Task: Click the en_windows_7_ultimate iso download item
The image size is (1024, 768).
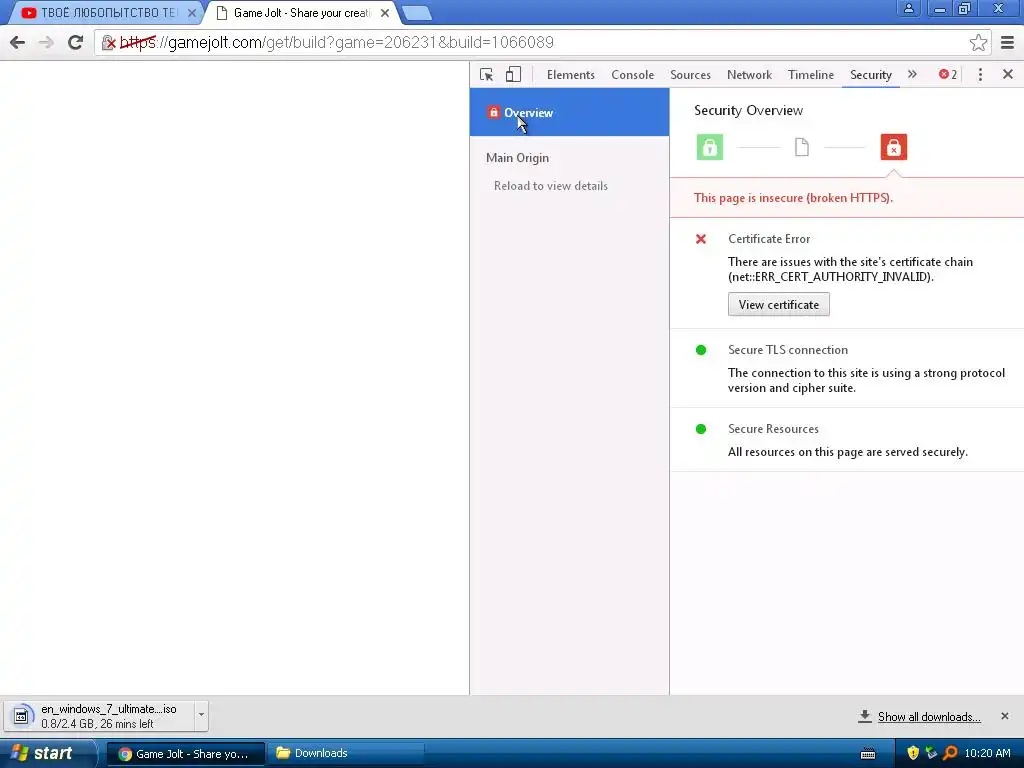Action: [98, 716]
